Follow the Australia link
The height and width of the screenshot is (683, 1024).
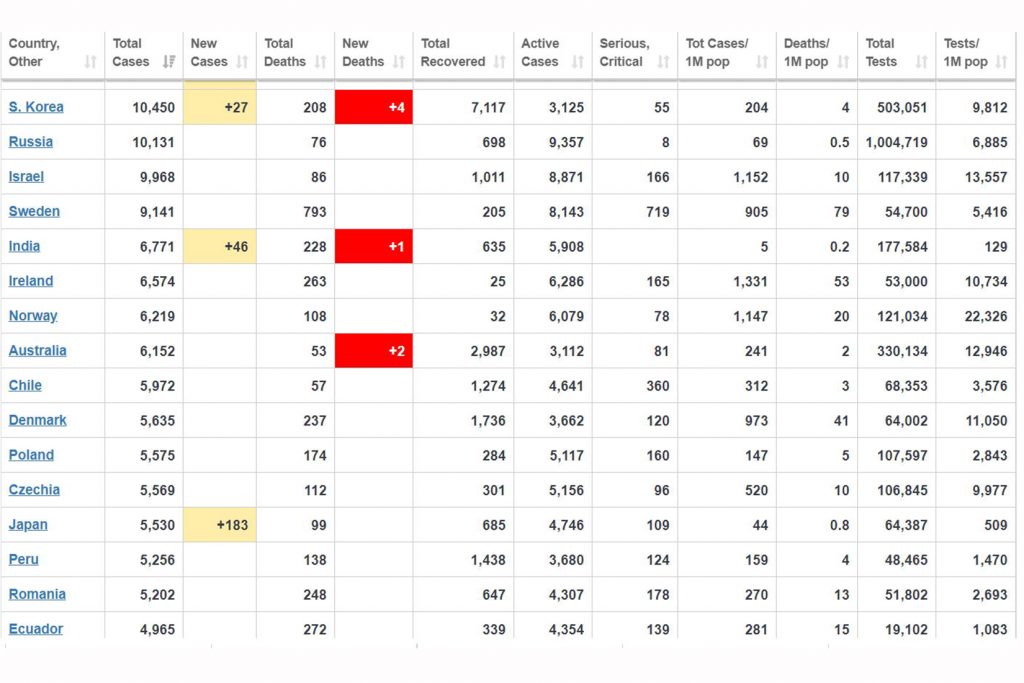click(x=38, y=351)
